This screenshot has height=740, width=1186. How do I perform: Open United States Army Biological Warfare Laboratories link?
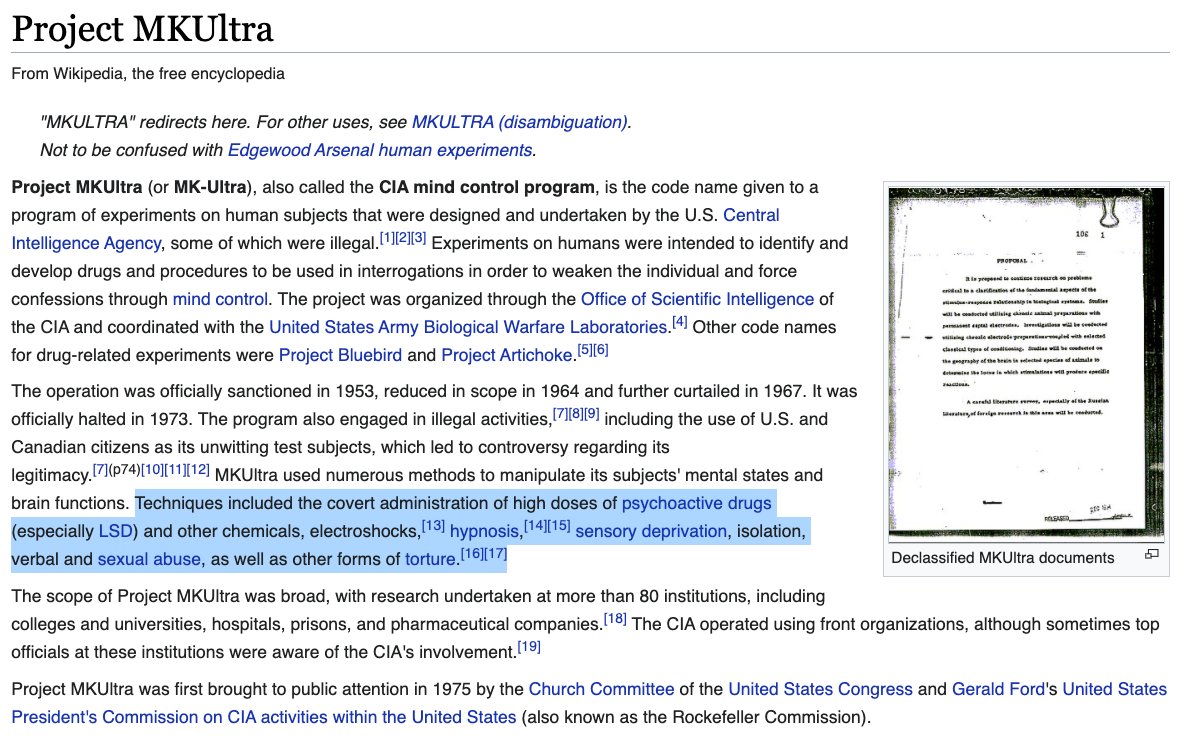pos(468,327)
